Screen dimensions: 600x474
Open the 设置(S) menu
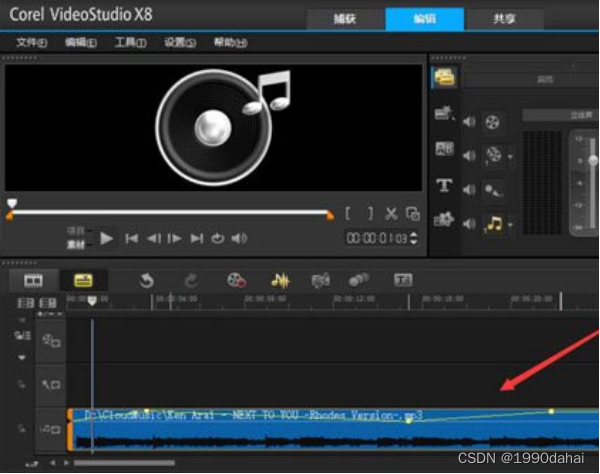click(x=180, y=42)
